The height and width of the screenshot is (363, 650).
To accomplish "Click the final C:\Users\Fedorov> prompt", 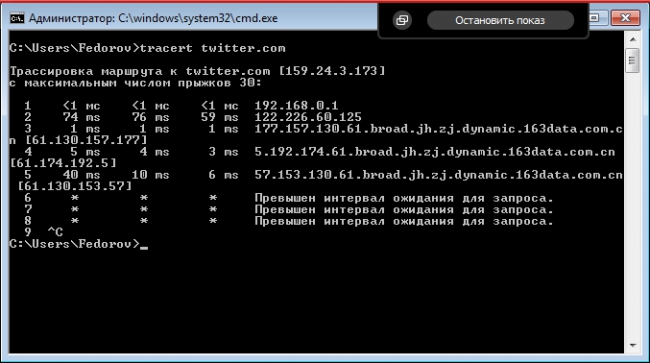I will point(75,244).
